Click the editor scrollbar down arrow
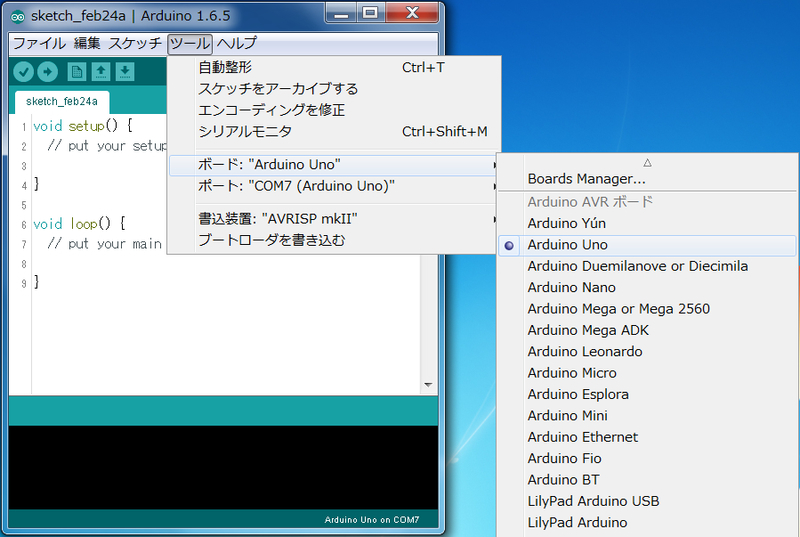The width and height of the screenshot is (800, 537). pos(428,385)
